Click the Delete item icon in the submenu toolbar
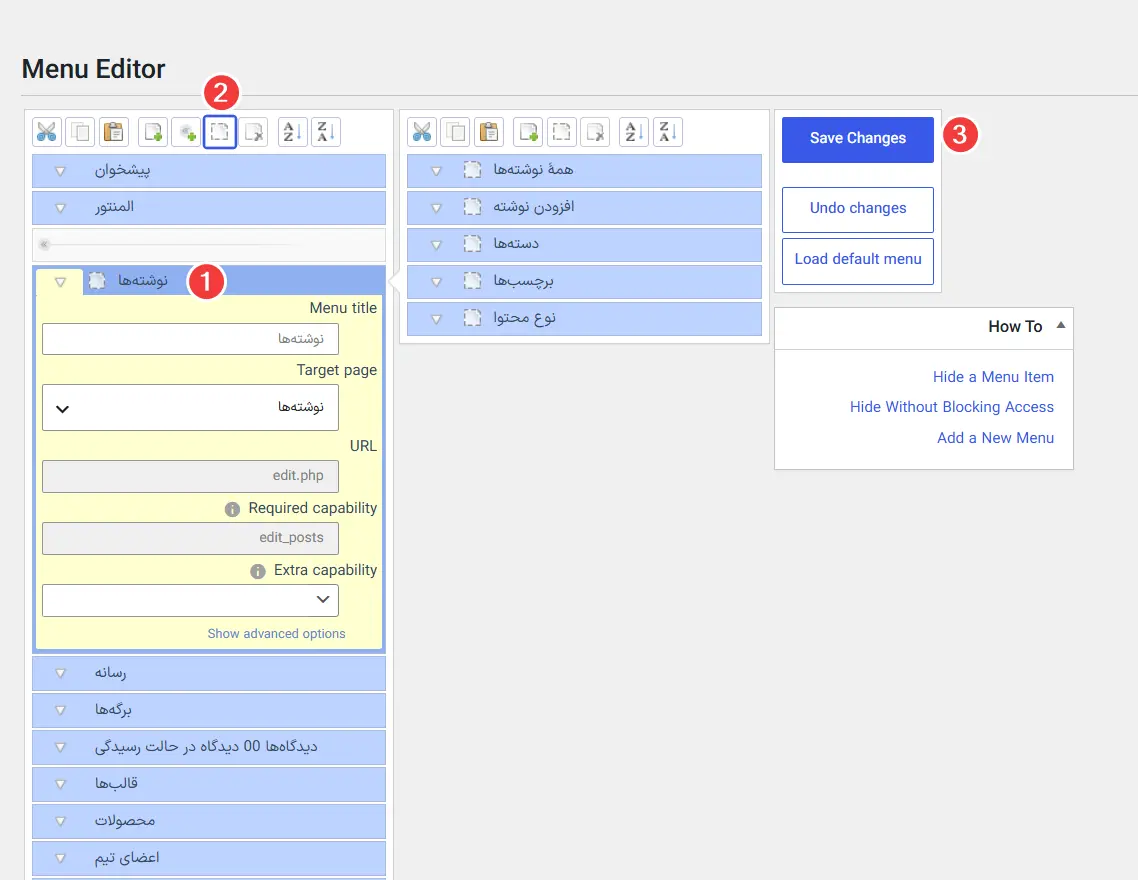Image resolution: width=1138 pixels, height=880 pixels. click(x=595, y=132)
